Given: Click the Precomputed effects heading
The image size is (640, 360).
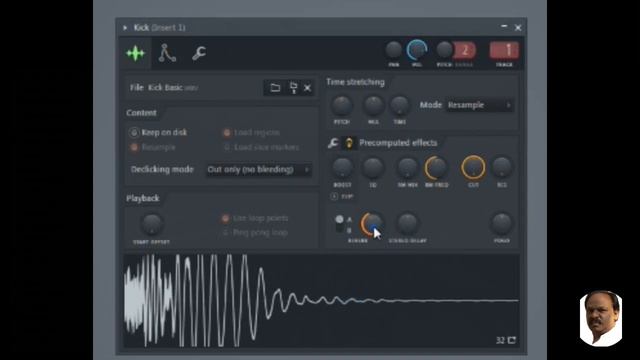Looking at the screenshot, I should [x=398, y=143].
